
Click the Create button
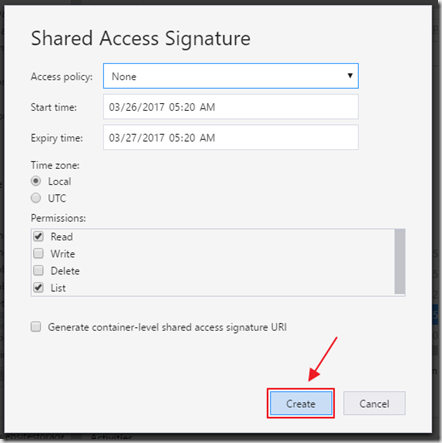(x=301, y=403)
